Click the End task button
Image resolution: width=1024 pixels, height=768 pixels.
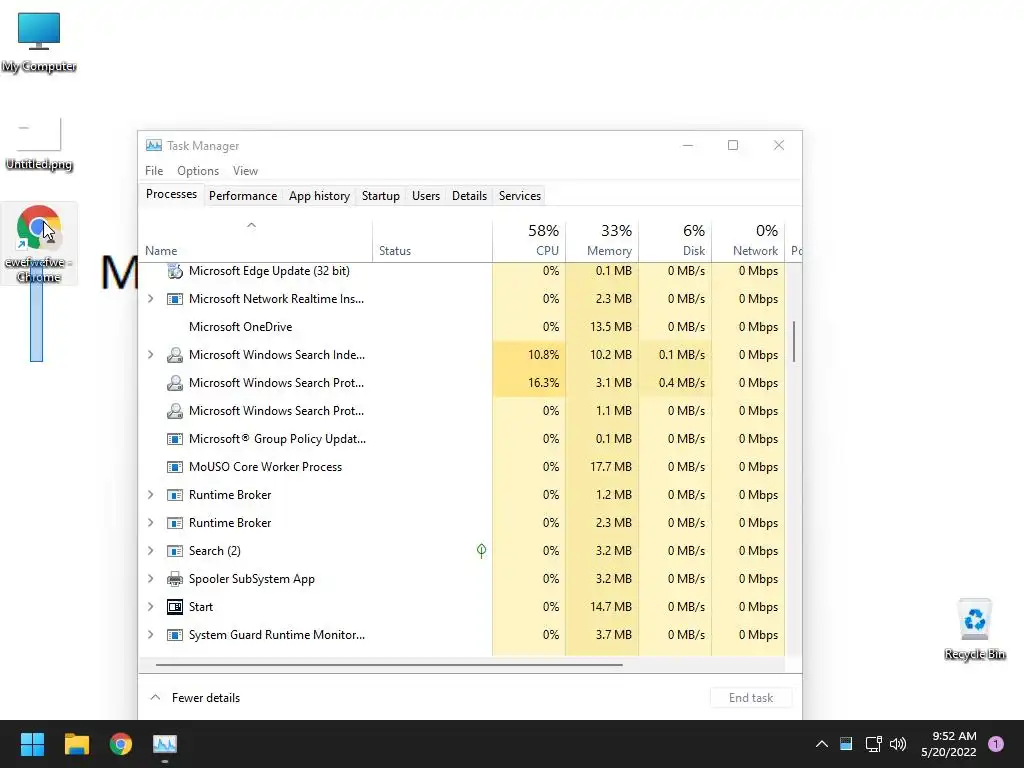[751, 697]
